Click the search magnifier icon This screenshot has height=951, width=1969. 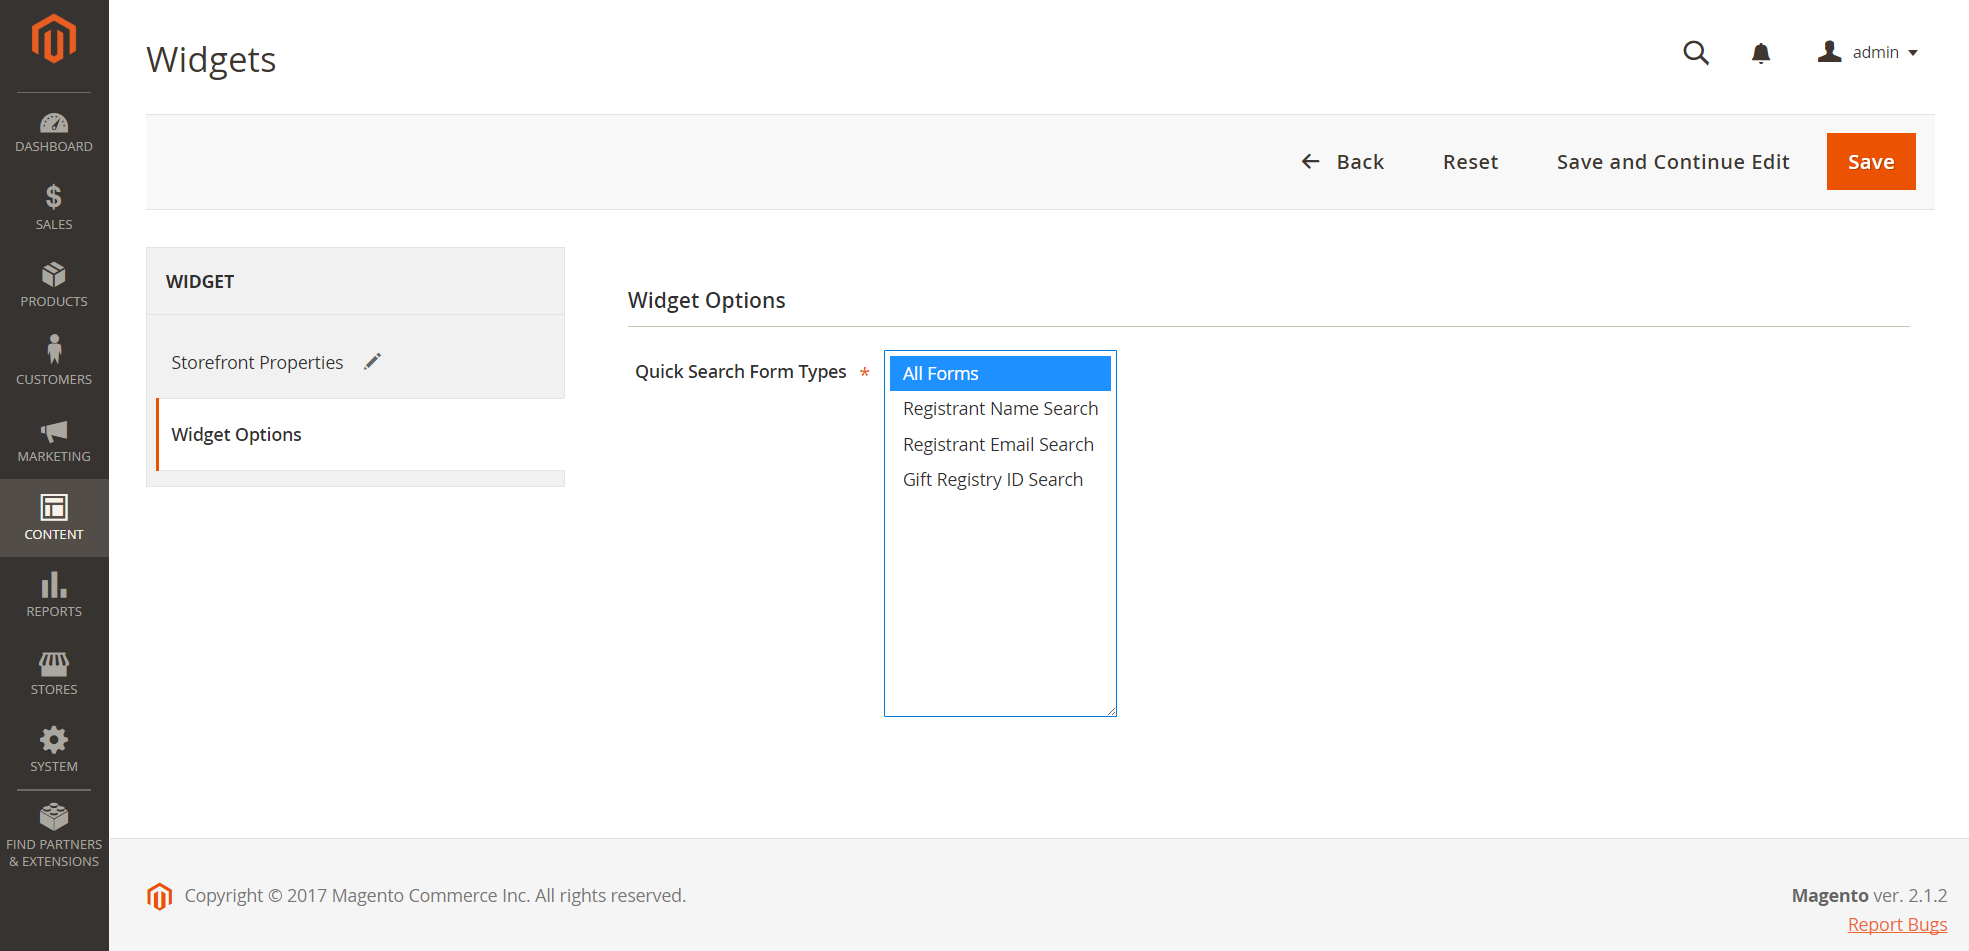coord(1696,52)
